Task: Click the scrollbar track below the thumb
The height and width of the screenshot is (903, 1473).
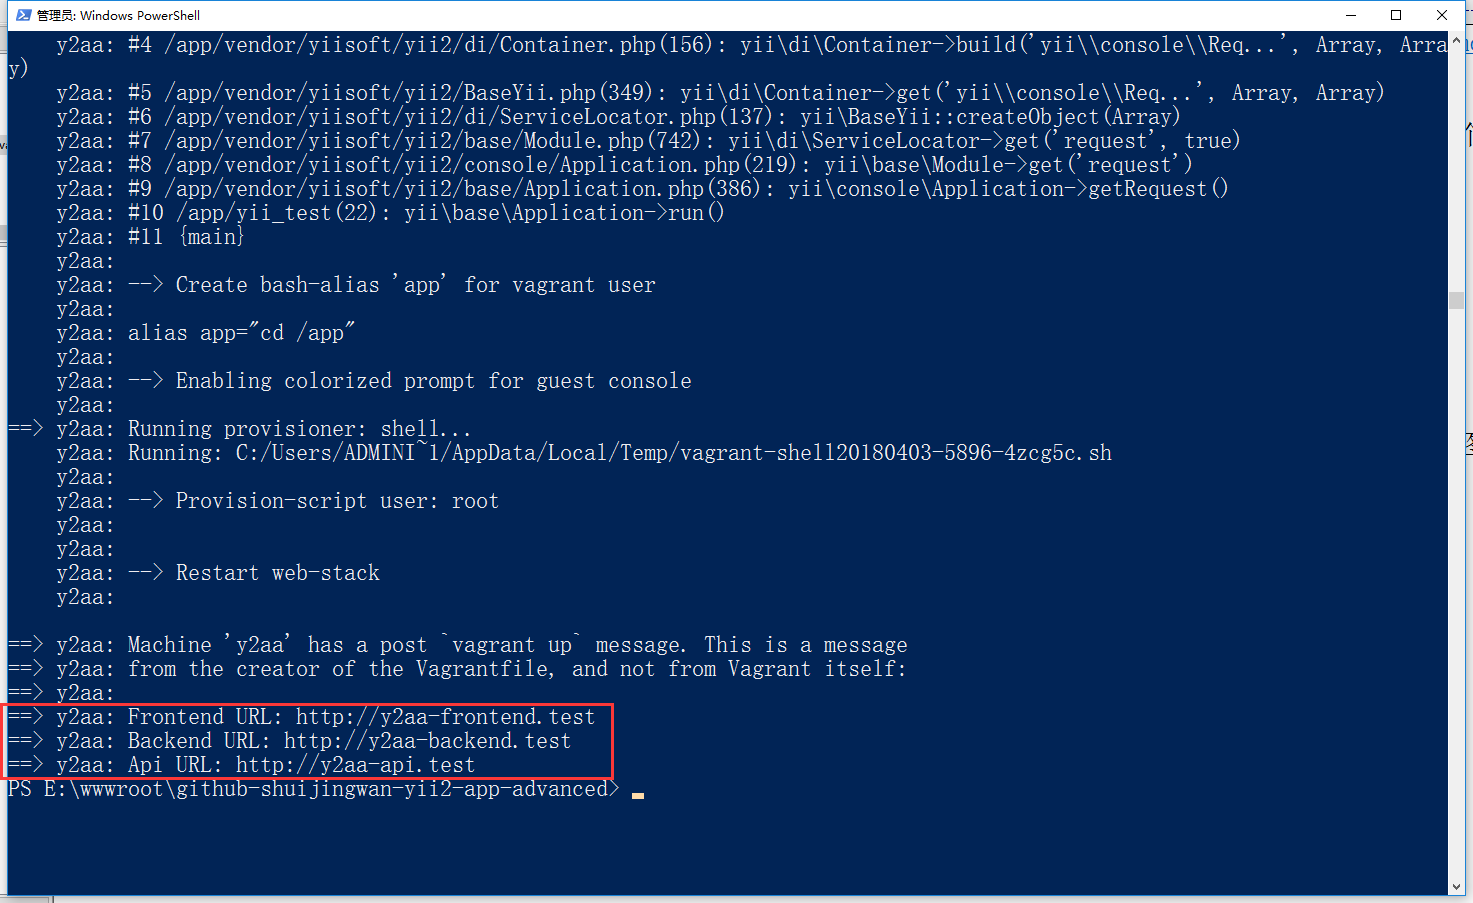Action: coord(1456,600)
